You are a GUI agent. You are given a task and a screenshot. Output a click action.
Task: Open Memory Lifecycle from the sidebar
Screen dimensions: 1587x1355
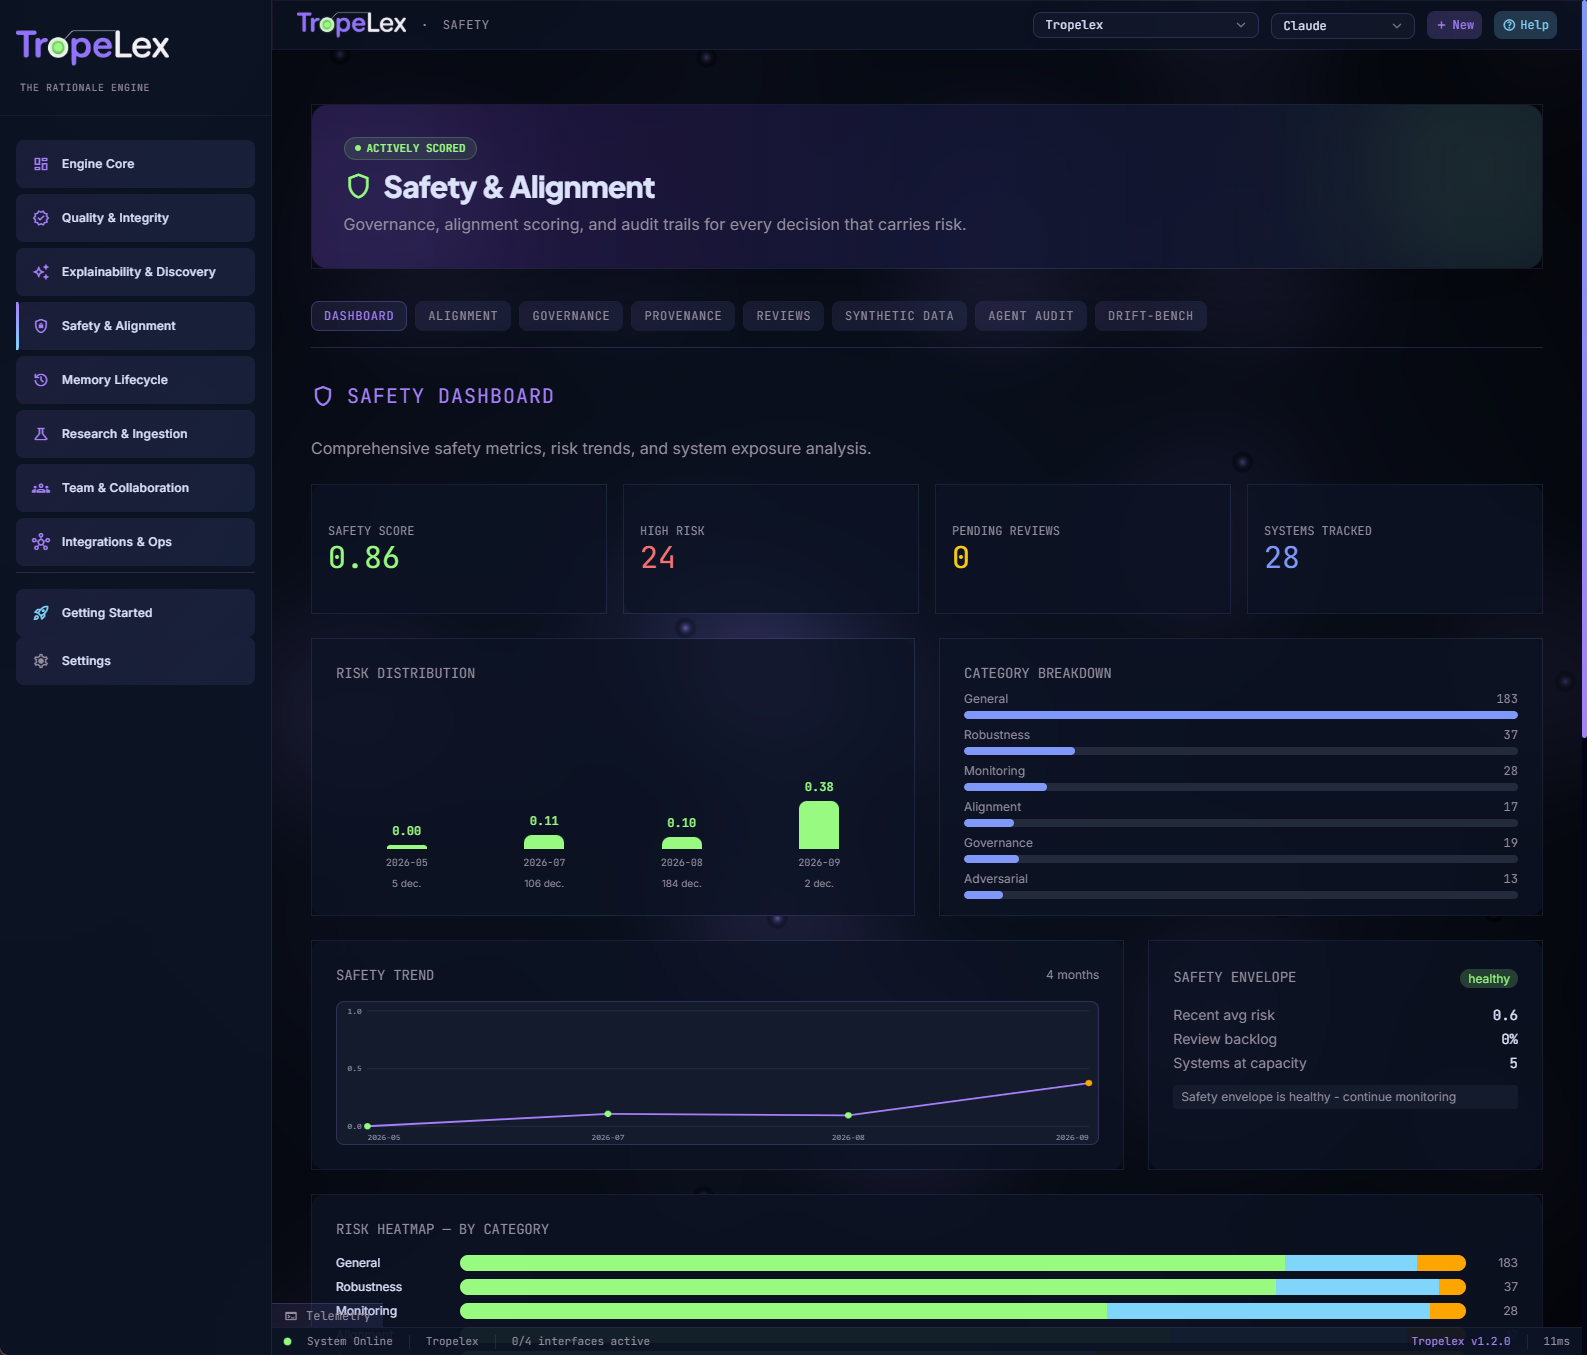click(x=135, y=380)
